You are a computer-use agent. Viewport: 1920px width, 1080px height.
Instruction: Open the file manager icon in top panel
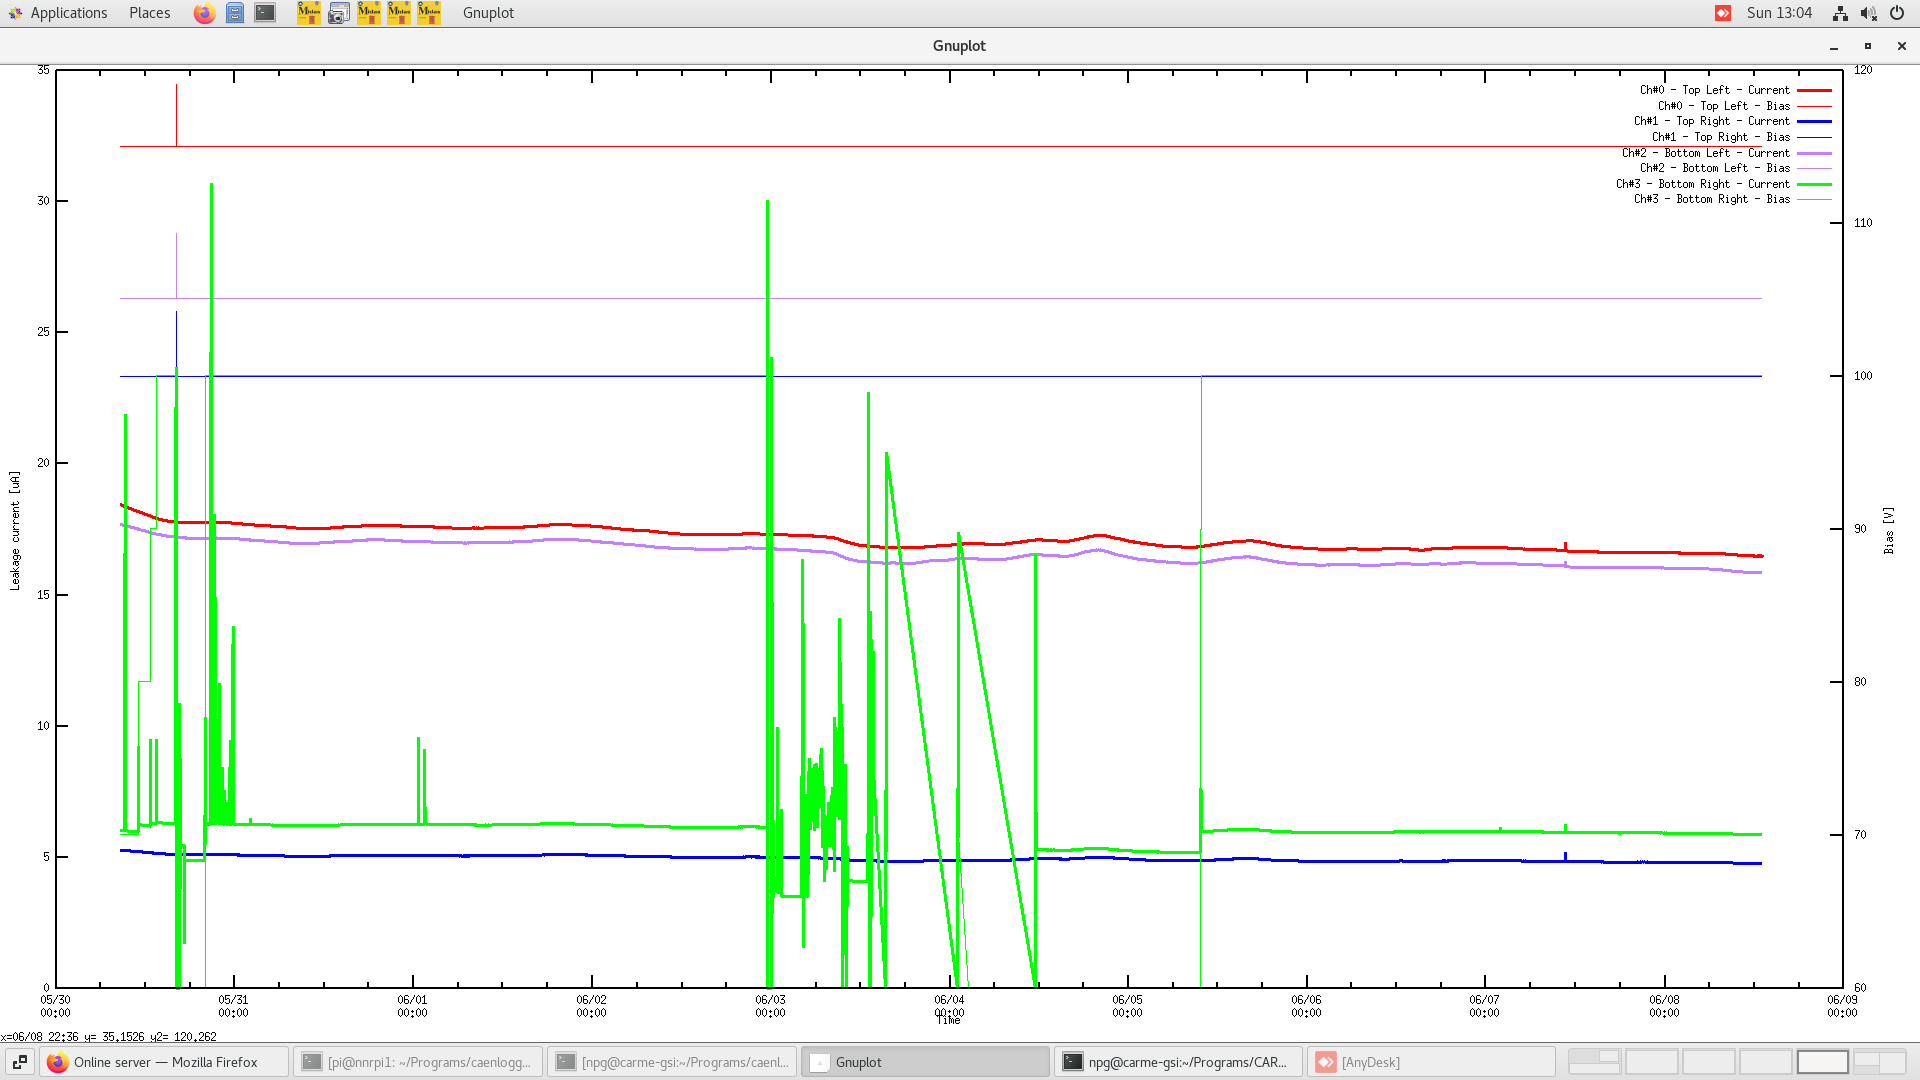[x=234, y=13]
